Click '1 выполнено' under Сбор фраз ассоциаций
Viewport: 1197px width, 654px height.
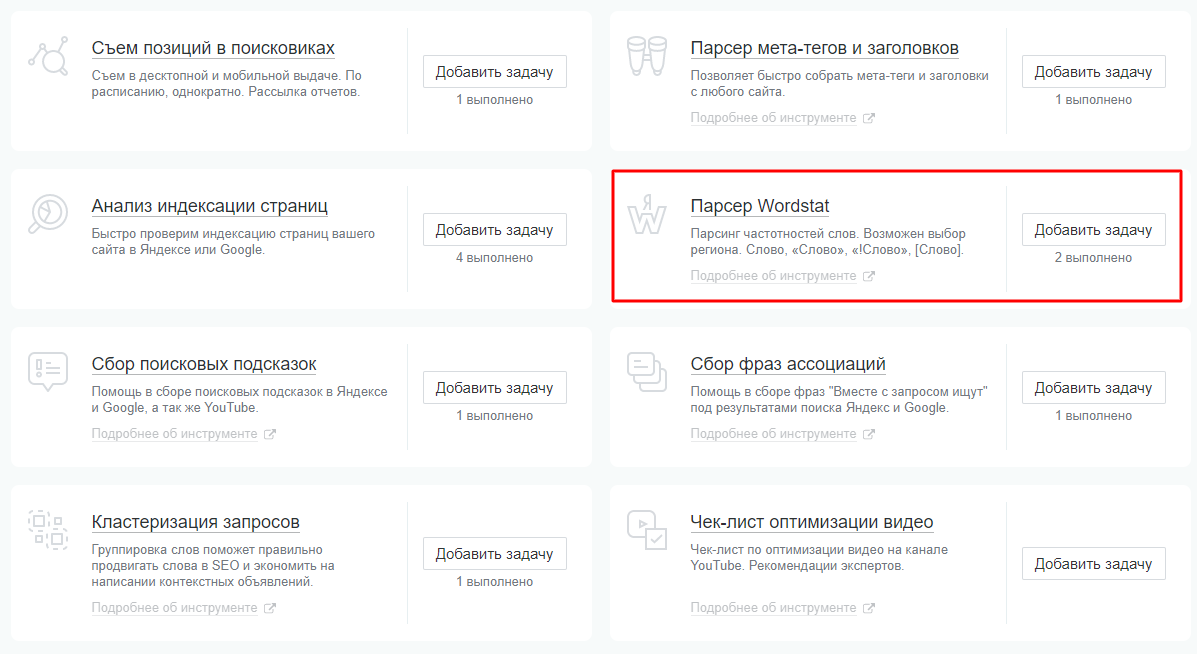coord(1093,416)
